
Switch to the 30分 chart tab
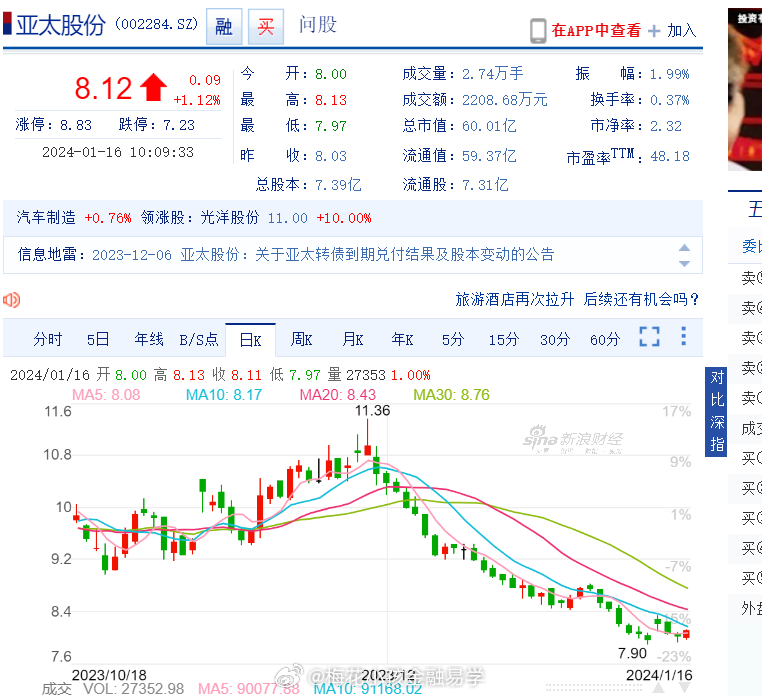554,339
